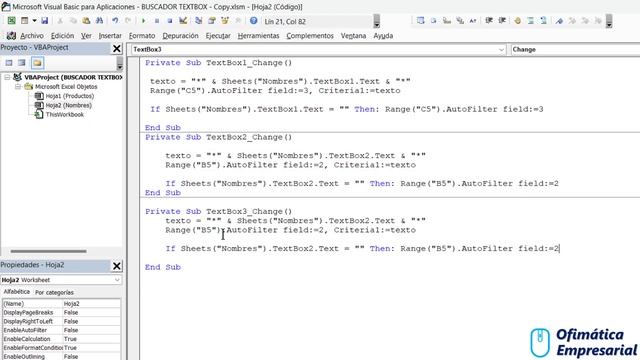
Task: Select Hoja2 (Nombres) in project tree
Action: [x=69, y=105]
